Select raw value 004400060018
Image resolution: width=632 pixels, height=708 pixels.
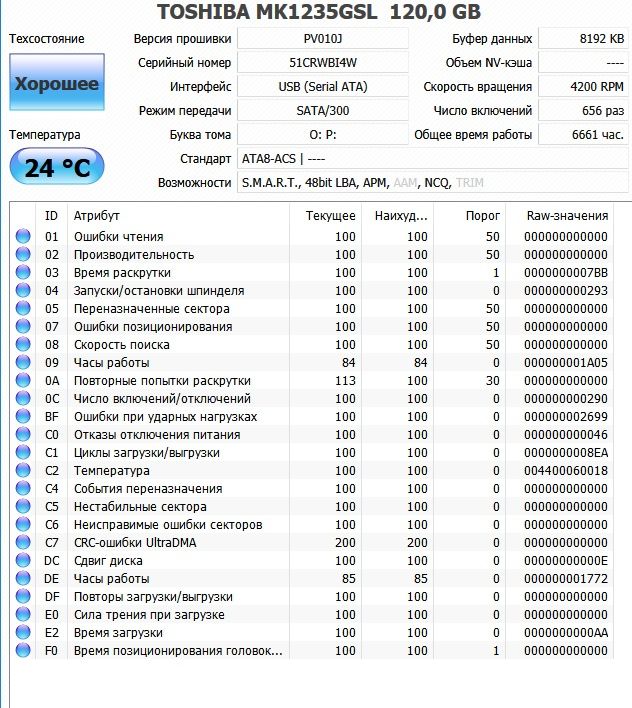566,470
